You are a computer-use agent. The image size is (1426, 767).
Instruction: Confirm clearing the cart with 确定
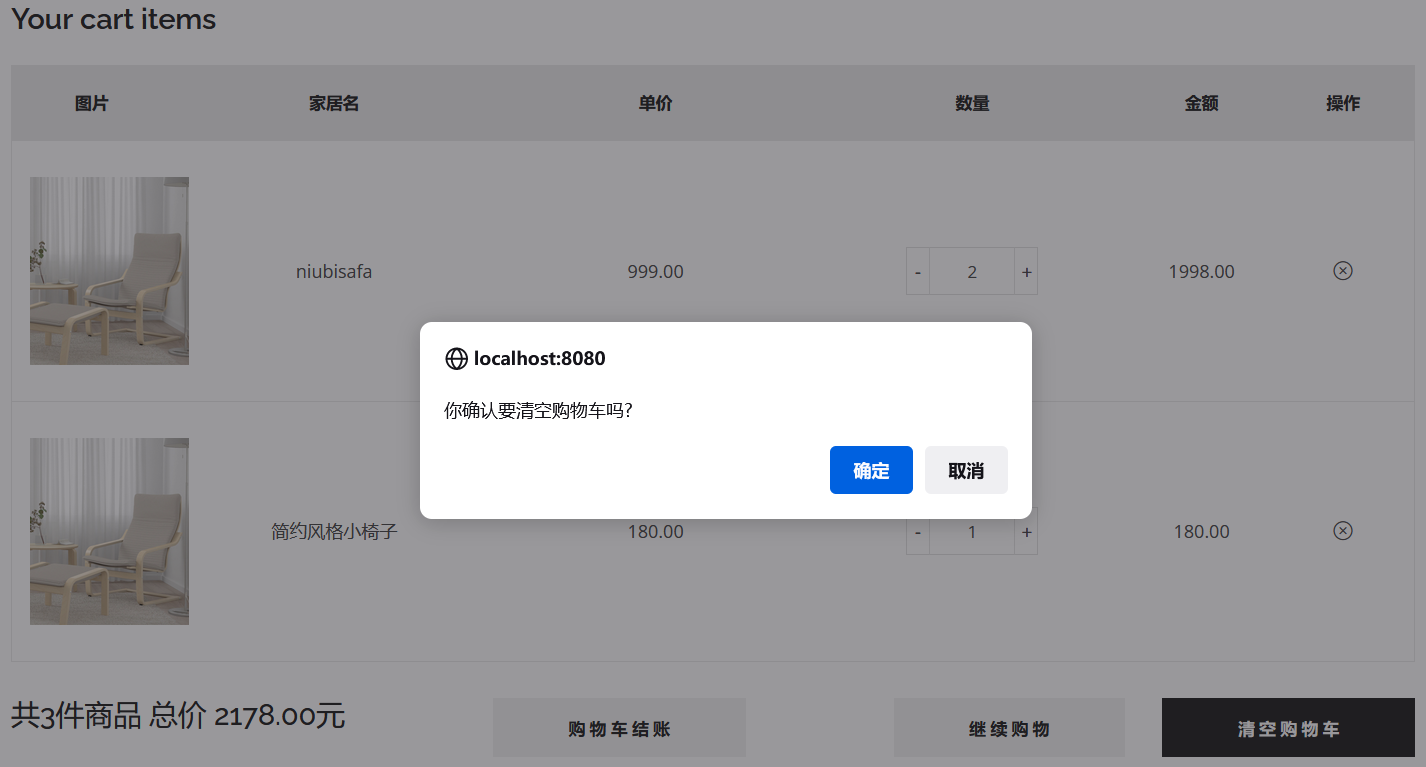[x=871, y=470]
